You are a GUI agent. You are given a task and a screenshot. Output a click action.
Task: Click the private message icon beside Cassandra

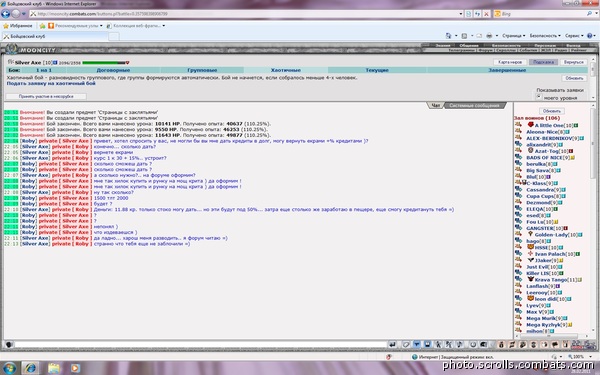click(x=518, y=189)
